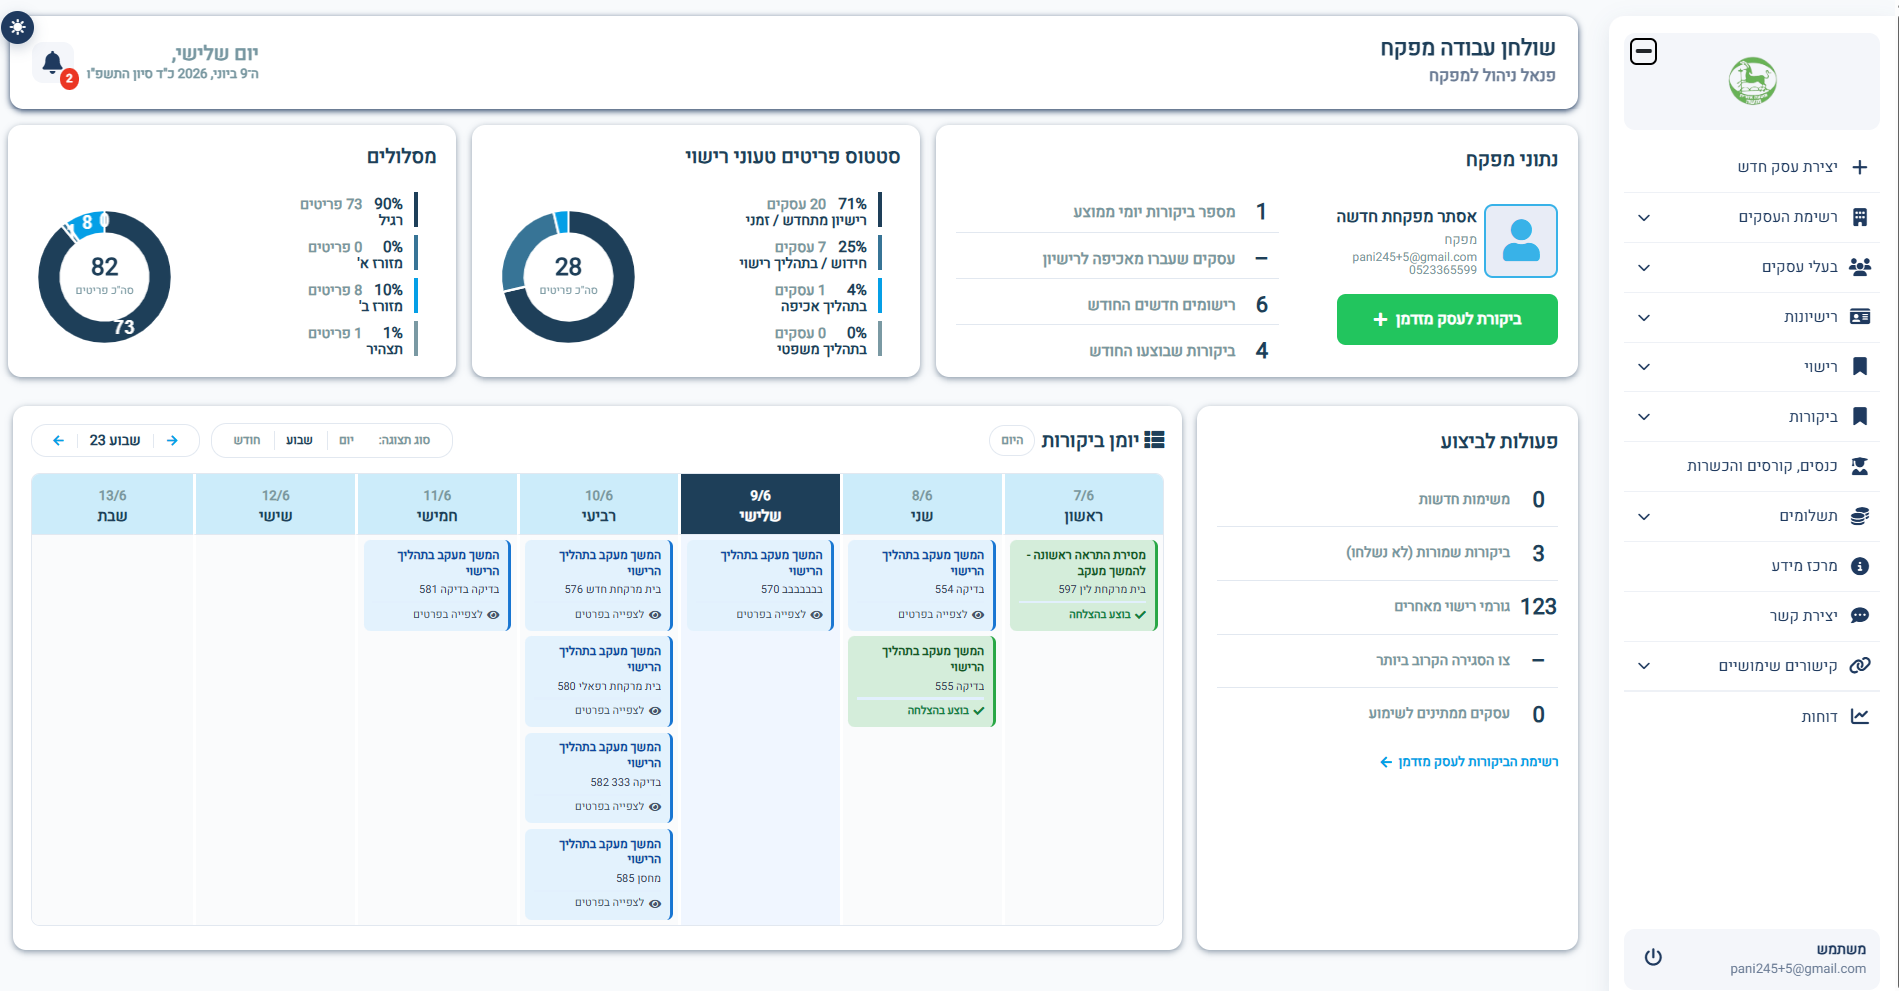Open the רשימת הביקורות לעסק מזדמן link

tap(1469, 762)
